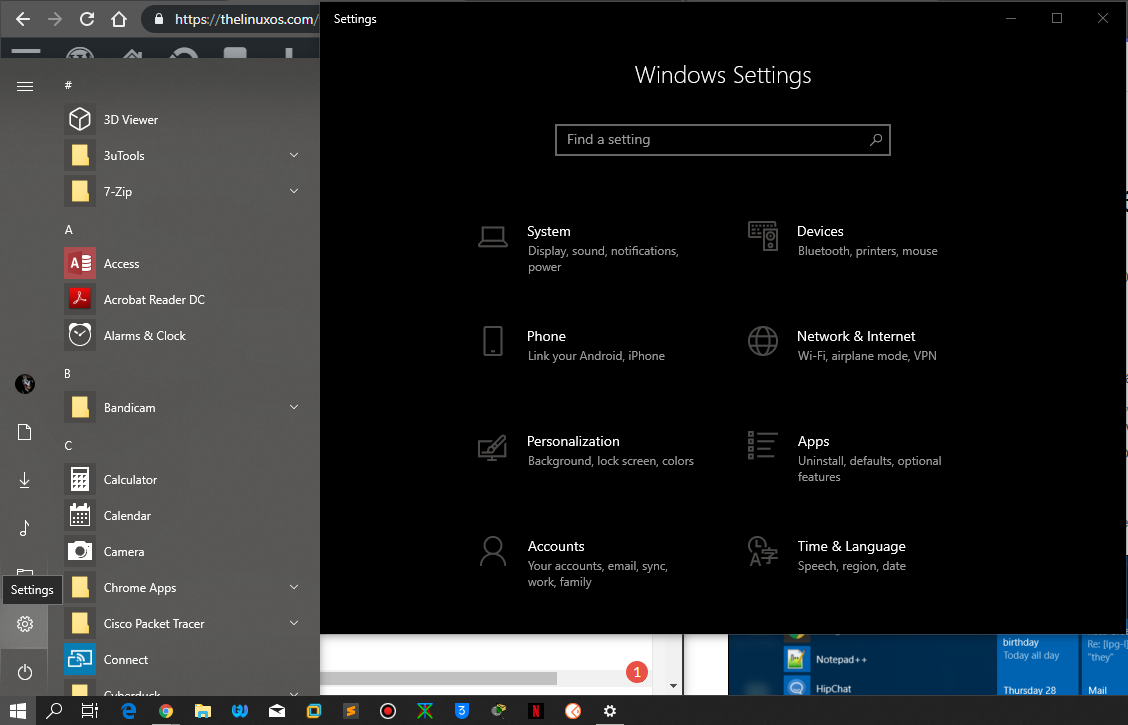1128x725 pixels.
Task: Click the Start menu hamburger button
Action: click(x=25, y=86)
